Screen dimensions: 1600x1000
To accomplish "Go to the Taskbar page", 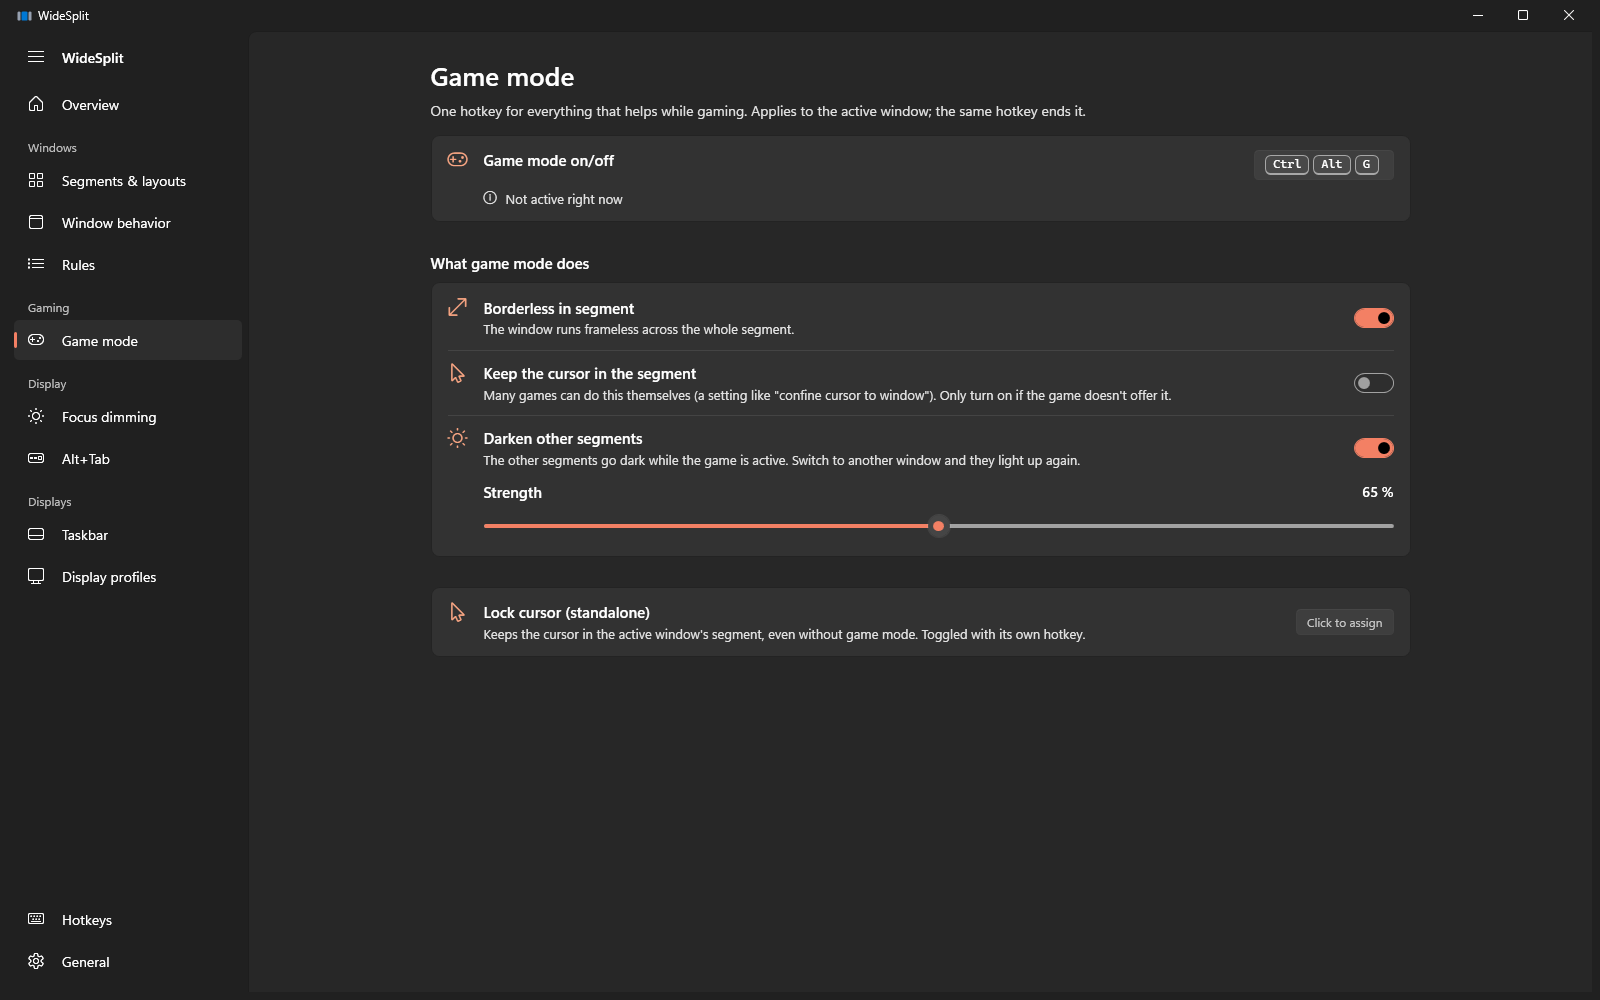I will point(128,535).
